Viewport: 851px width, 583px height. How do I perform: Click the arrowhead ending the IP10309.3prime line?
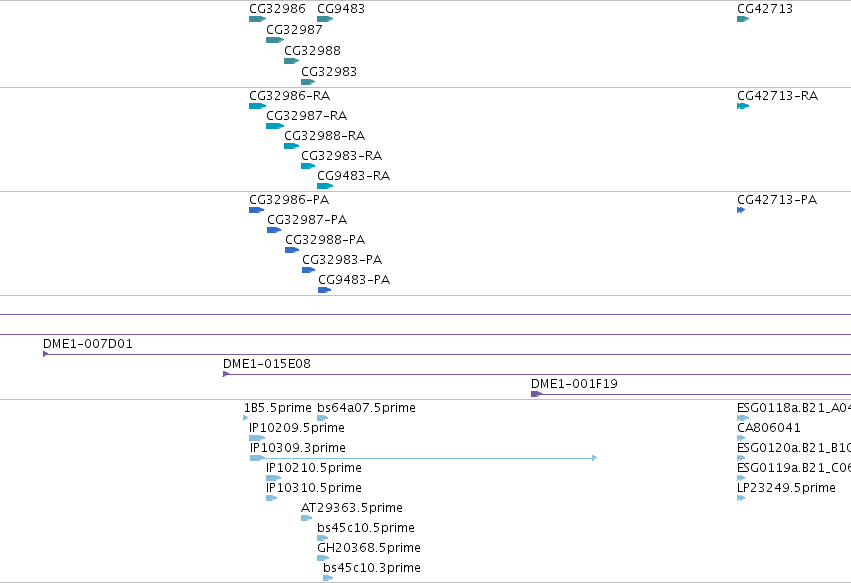click(x=595, y=458)
